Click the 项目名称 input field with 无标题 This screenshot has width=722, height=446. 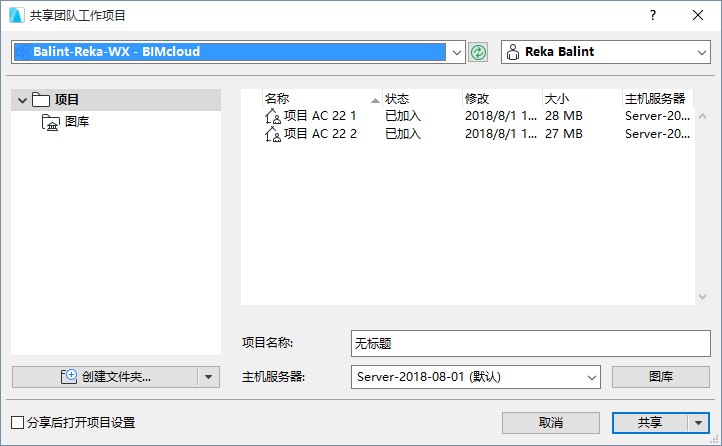pyautogui.click(x=530, y=343)
